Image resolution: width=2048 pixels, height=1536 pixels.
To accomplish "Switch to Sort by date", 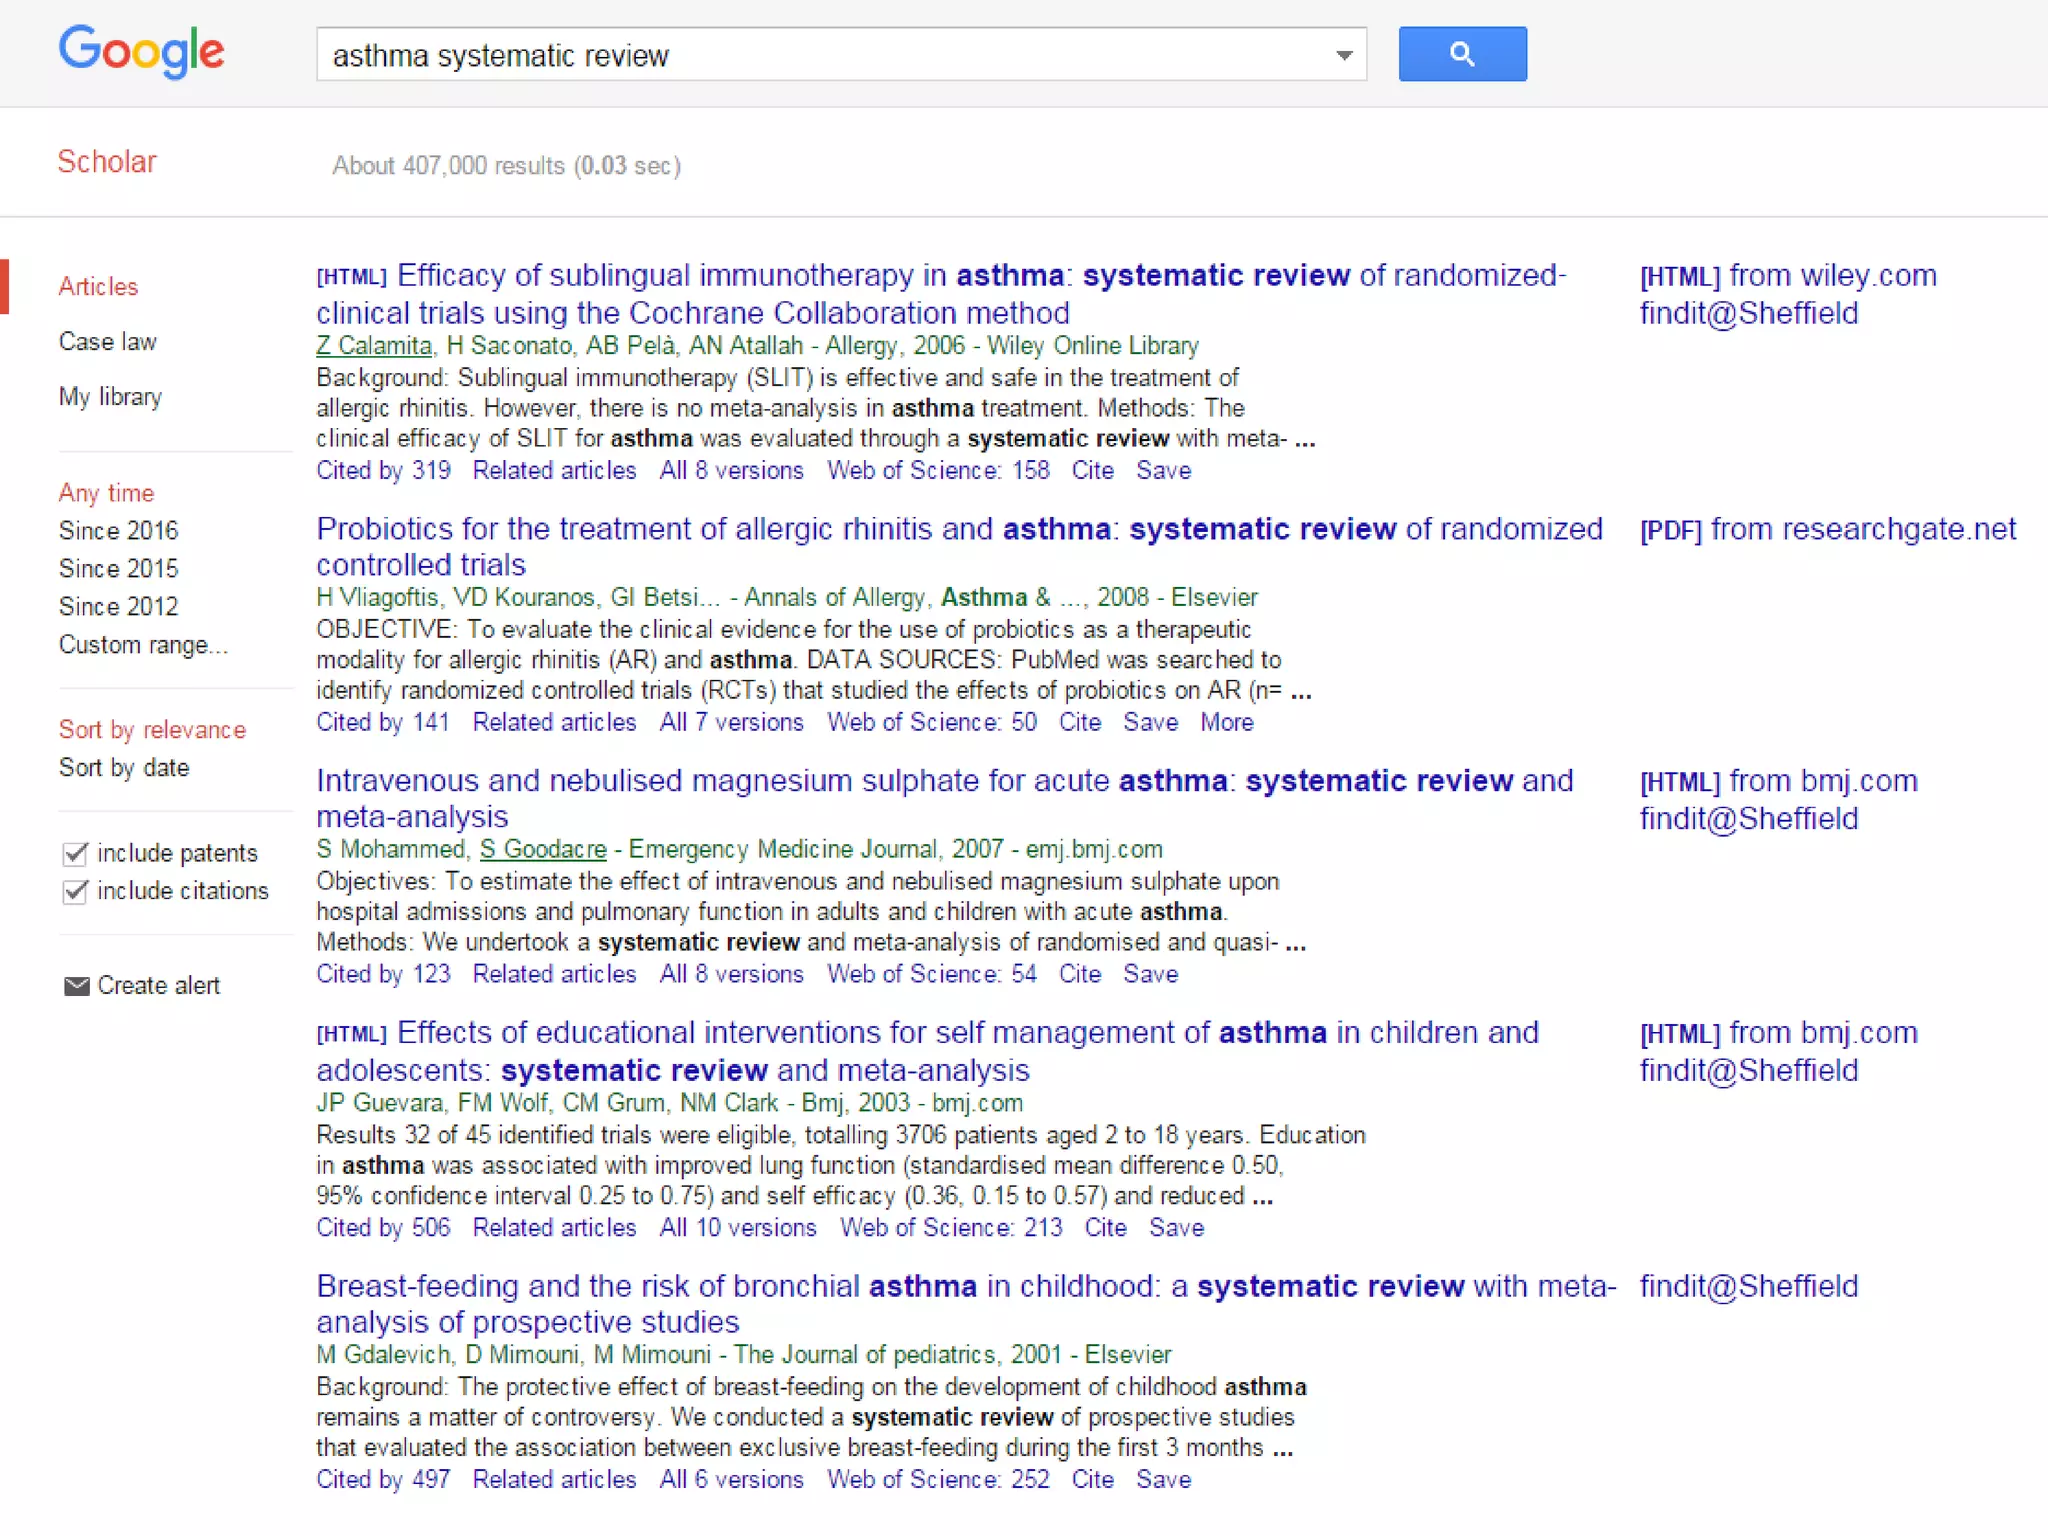I will pyautogui.click(x=123, y=768).
